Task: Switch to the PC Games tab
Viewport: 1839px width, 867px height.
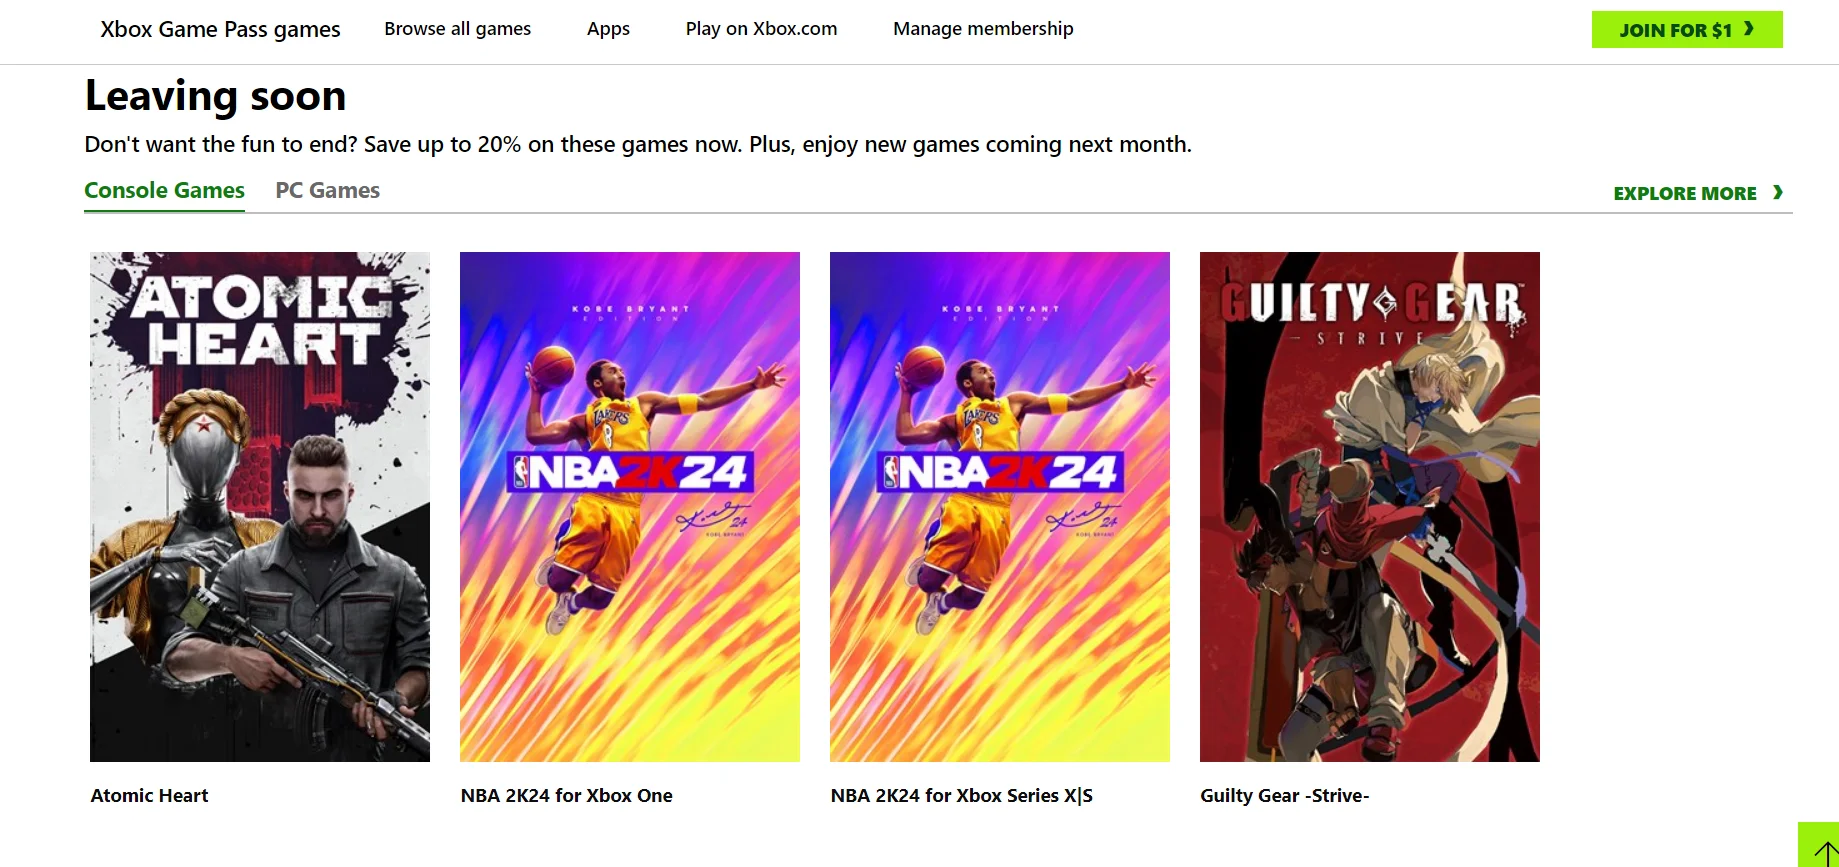Action: point(327,190)
